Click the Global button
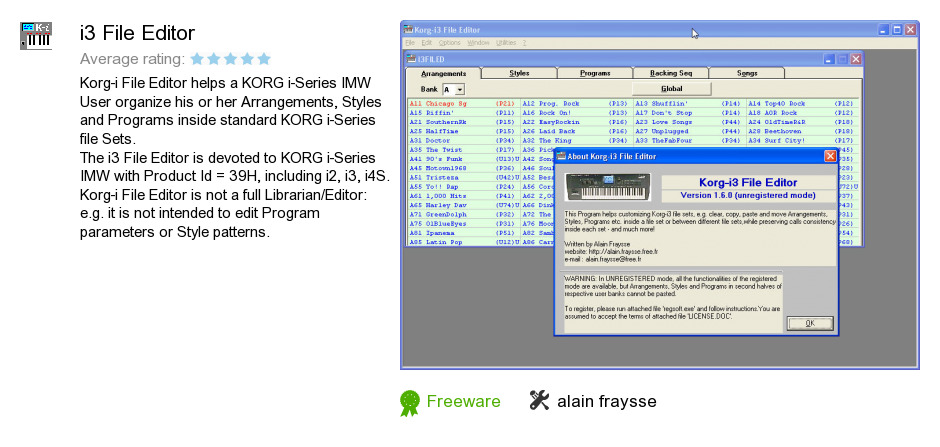940x447 pixels. [x=671, y=89]
